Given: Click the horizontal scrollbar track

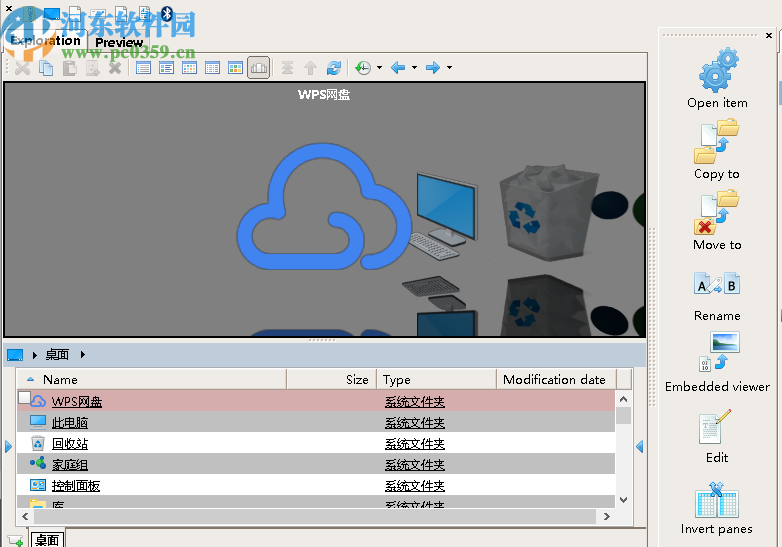Looking at the screenshot, I should pyautogui.click(x=315, y=517).
